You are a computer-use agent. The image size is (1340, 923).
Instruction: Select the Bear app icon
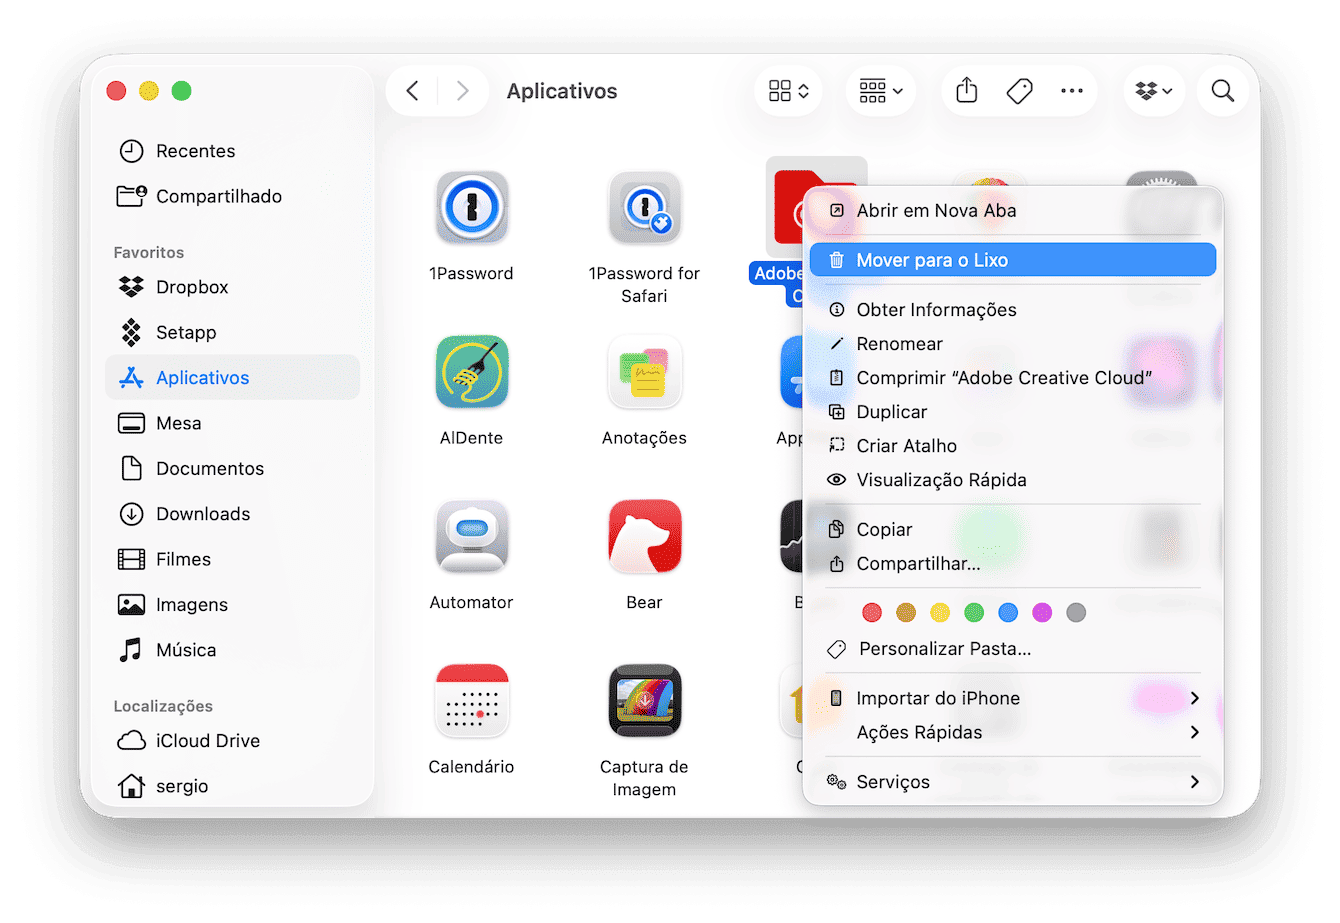(645, 537)
